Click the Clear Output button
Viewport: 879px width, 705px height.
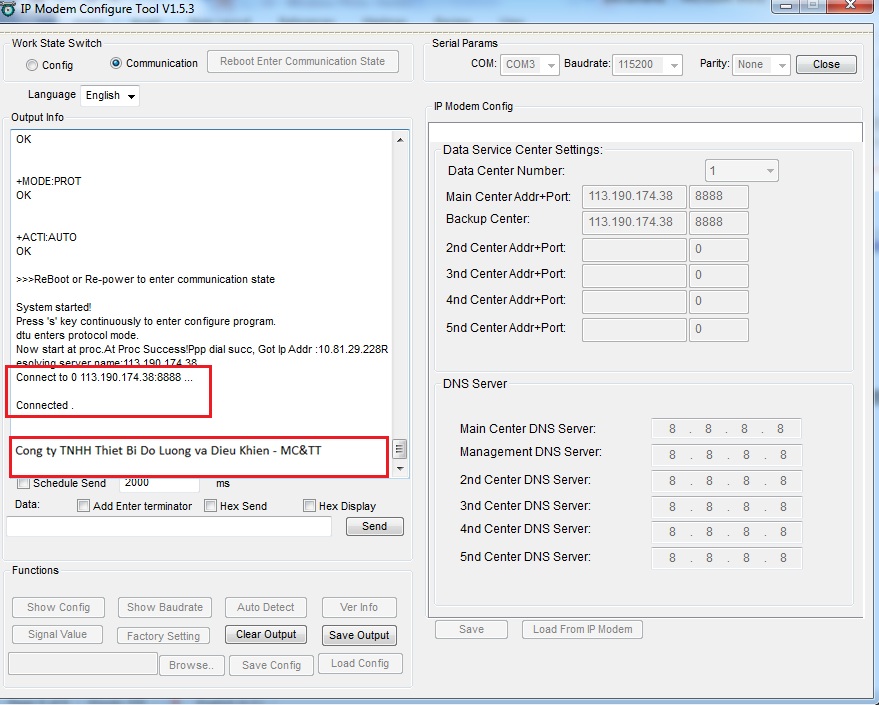[266, 634]
